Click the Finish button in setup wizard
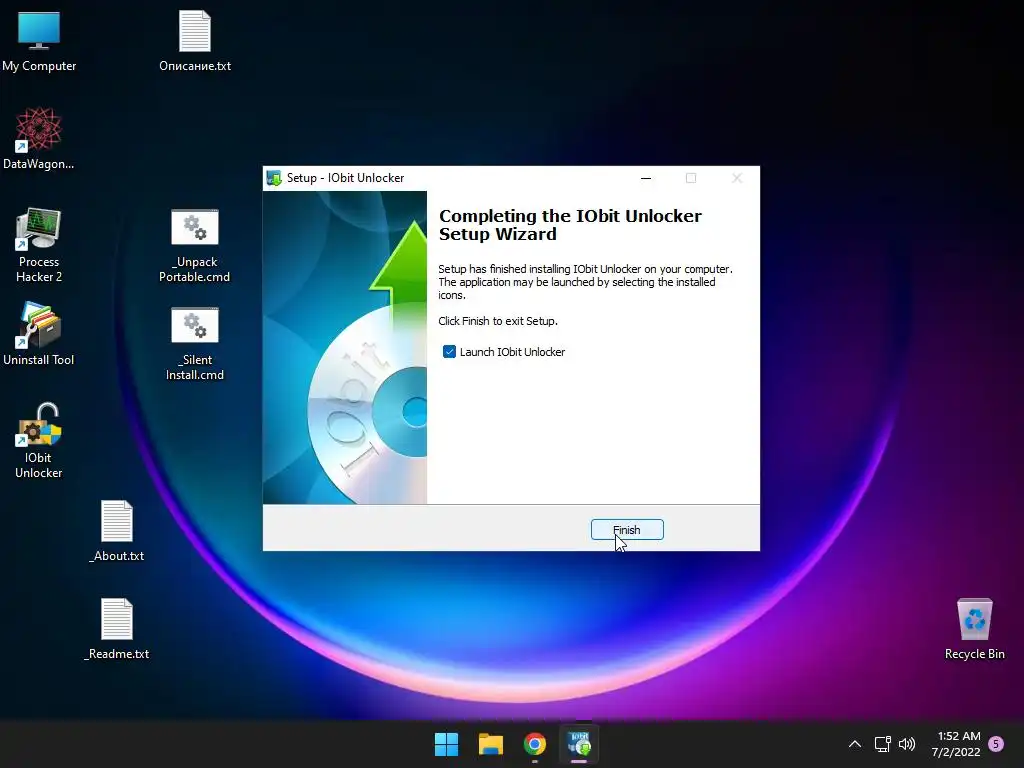The width and height of the screenshot is (1024, 768). [x=627, y=530]
